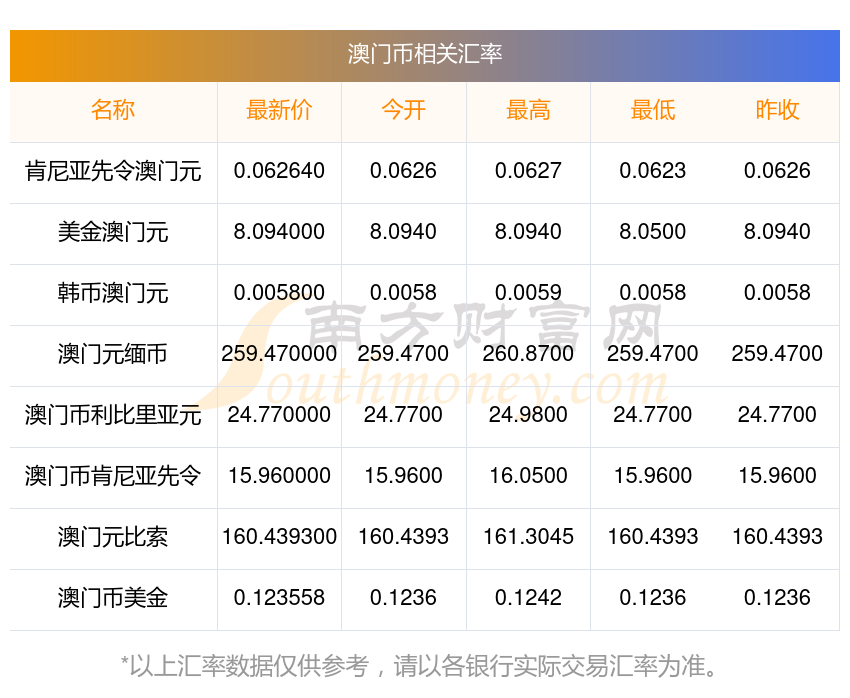Click the highest value 24.9800
The width and height of the screenshot is (850, 698).
(x=528, y=415)
